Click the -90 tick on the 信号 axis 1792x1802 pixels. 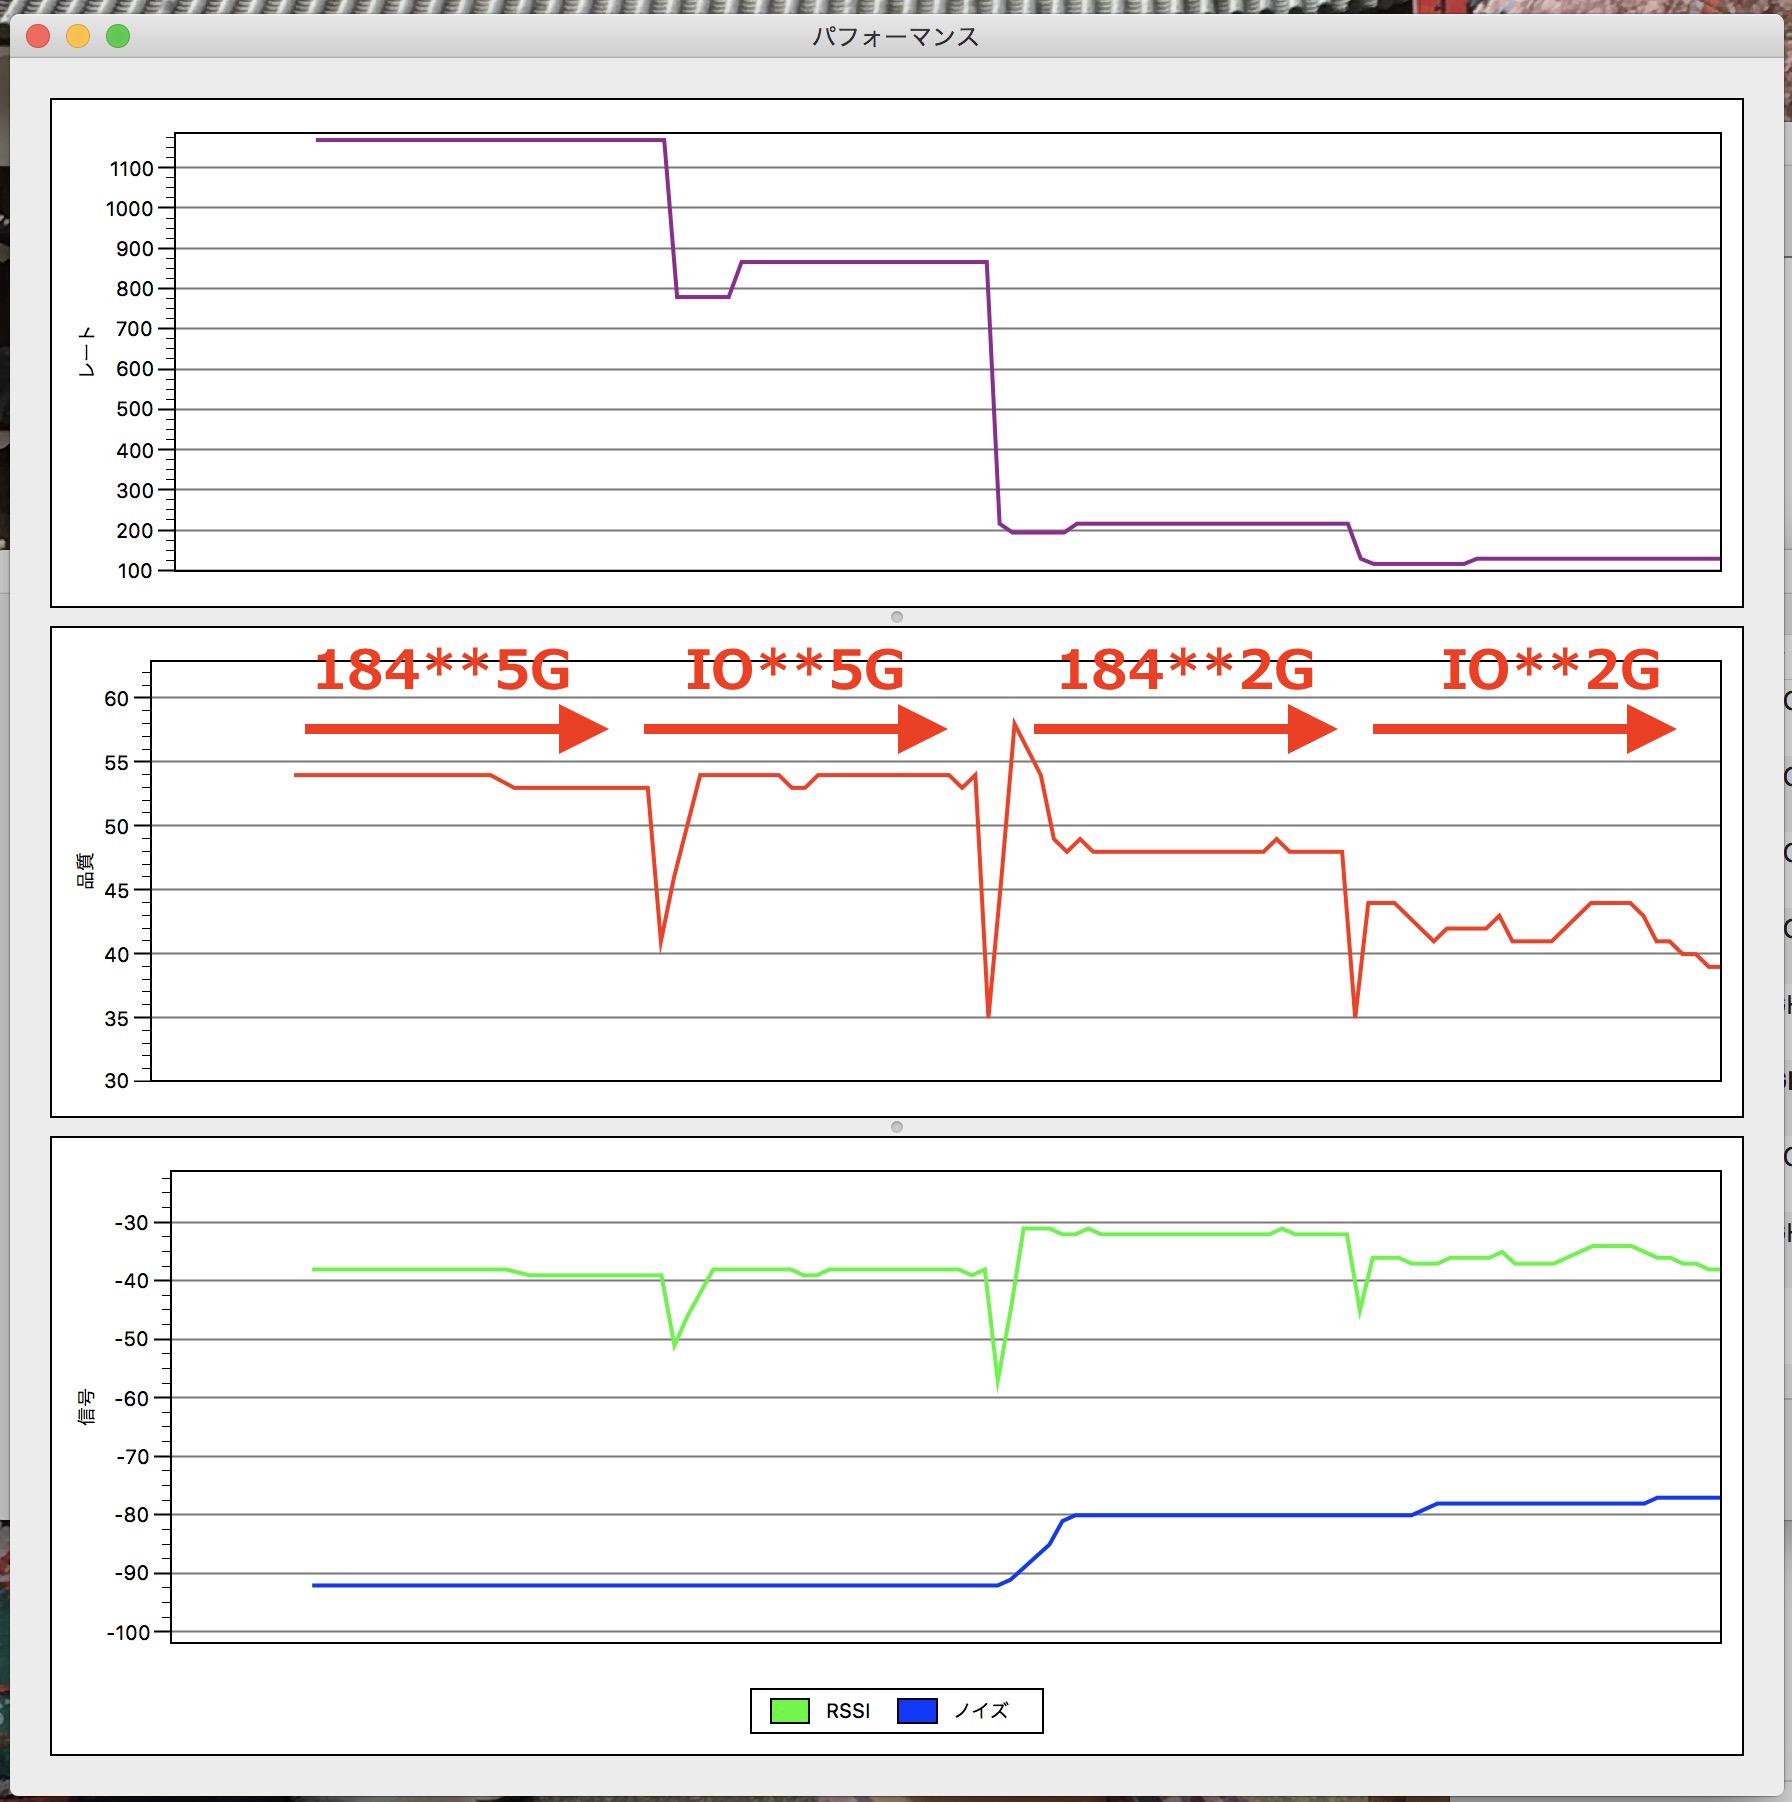[131, 1573]
